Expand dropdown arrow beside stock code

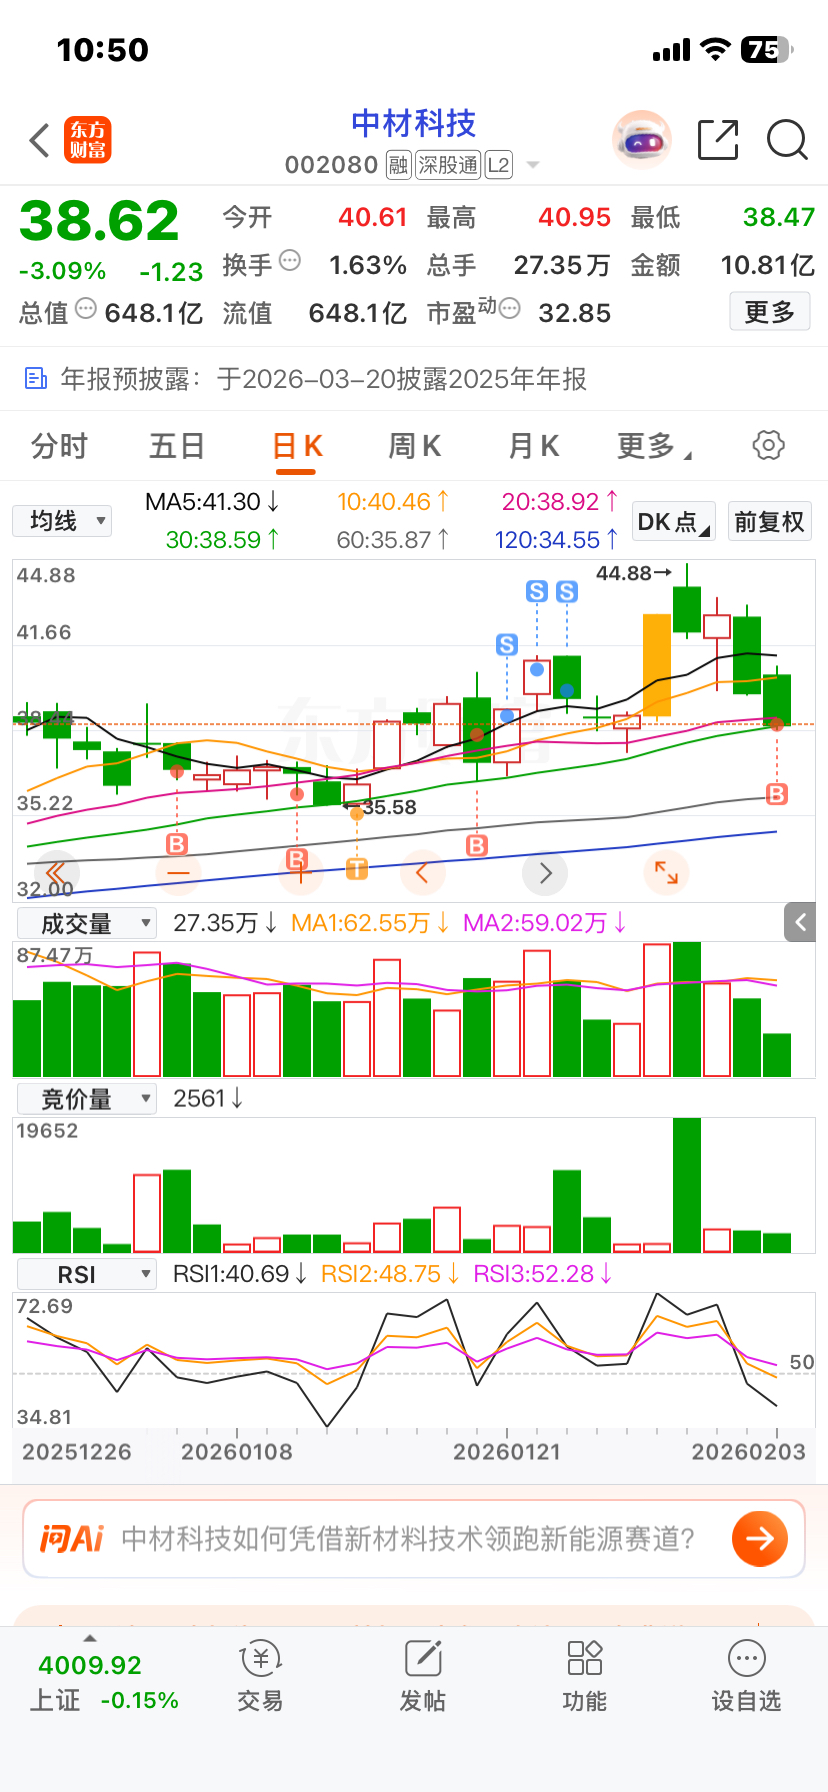pyautogui.click(x=533, y=165)
